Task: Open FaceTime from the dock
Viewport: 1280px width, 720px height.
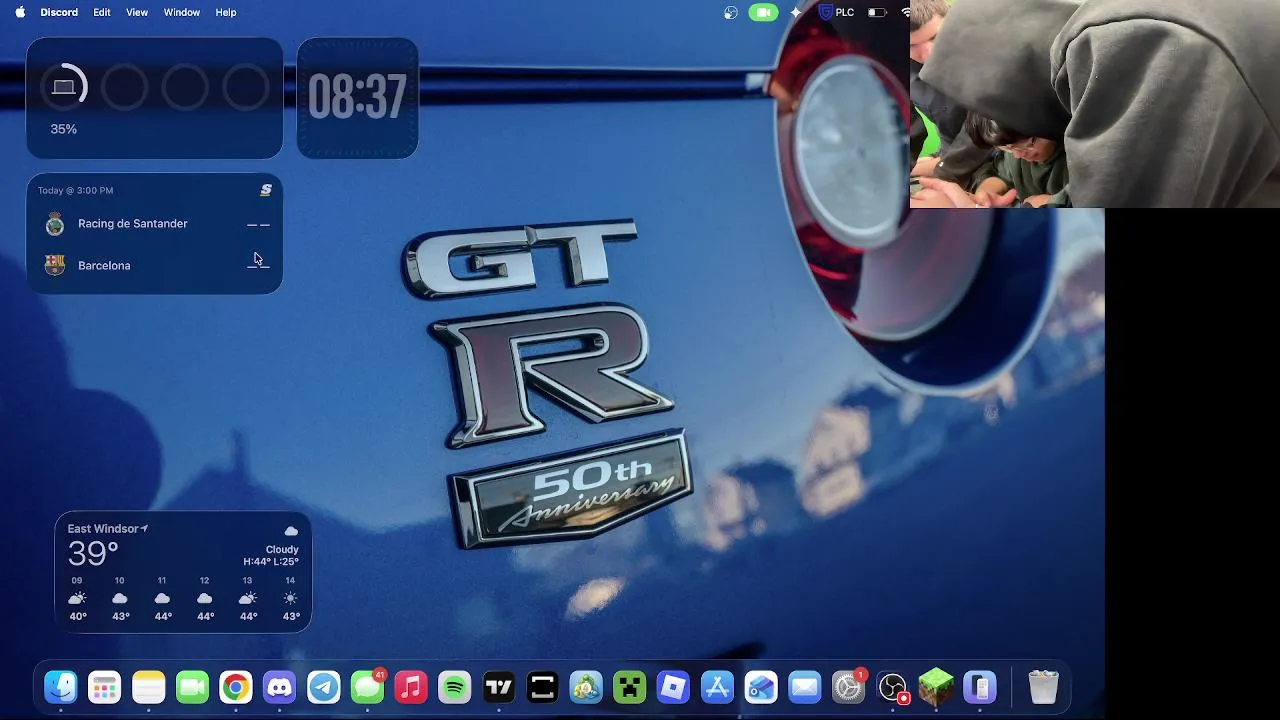Action: pyautogui.click(x=192, y=687)
